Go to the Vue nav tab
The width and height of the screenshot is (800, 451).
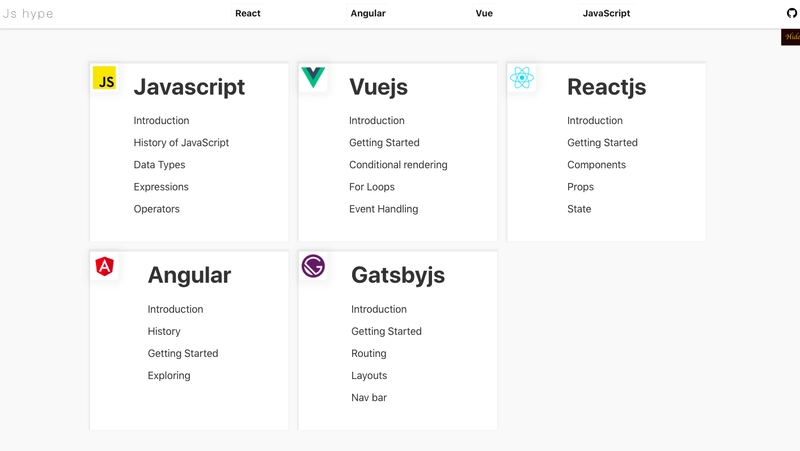tap(484, 13)
